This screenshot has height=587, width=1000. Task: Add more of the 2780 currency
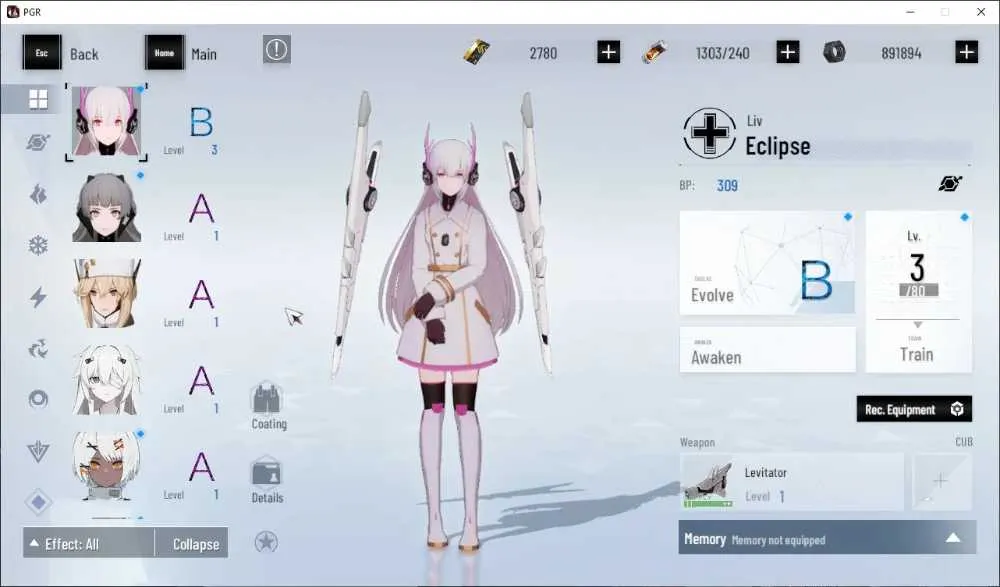(608, 52)
